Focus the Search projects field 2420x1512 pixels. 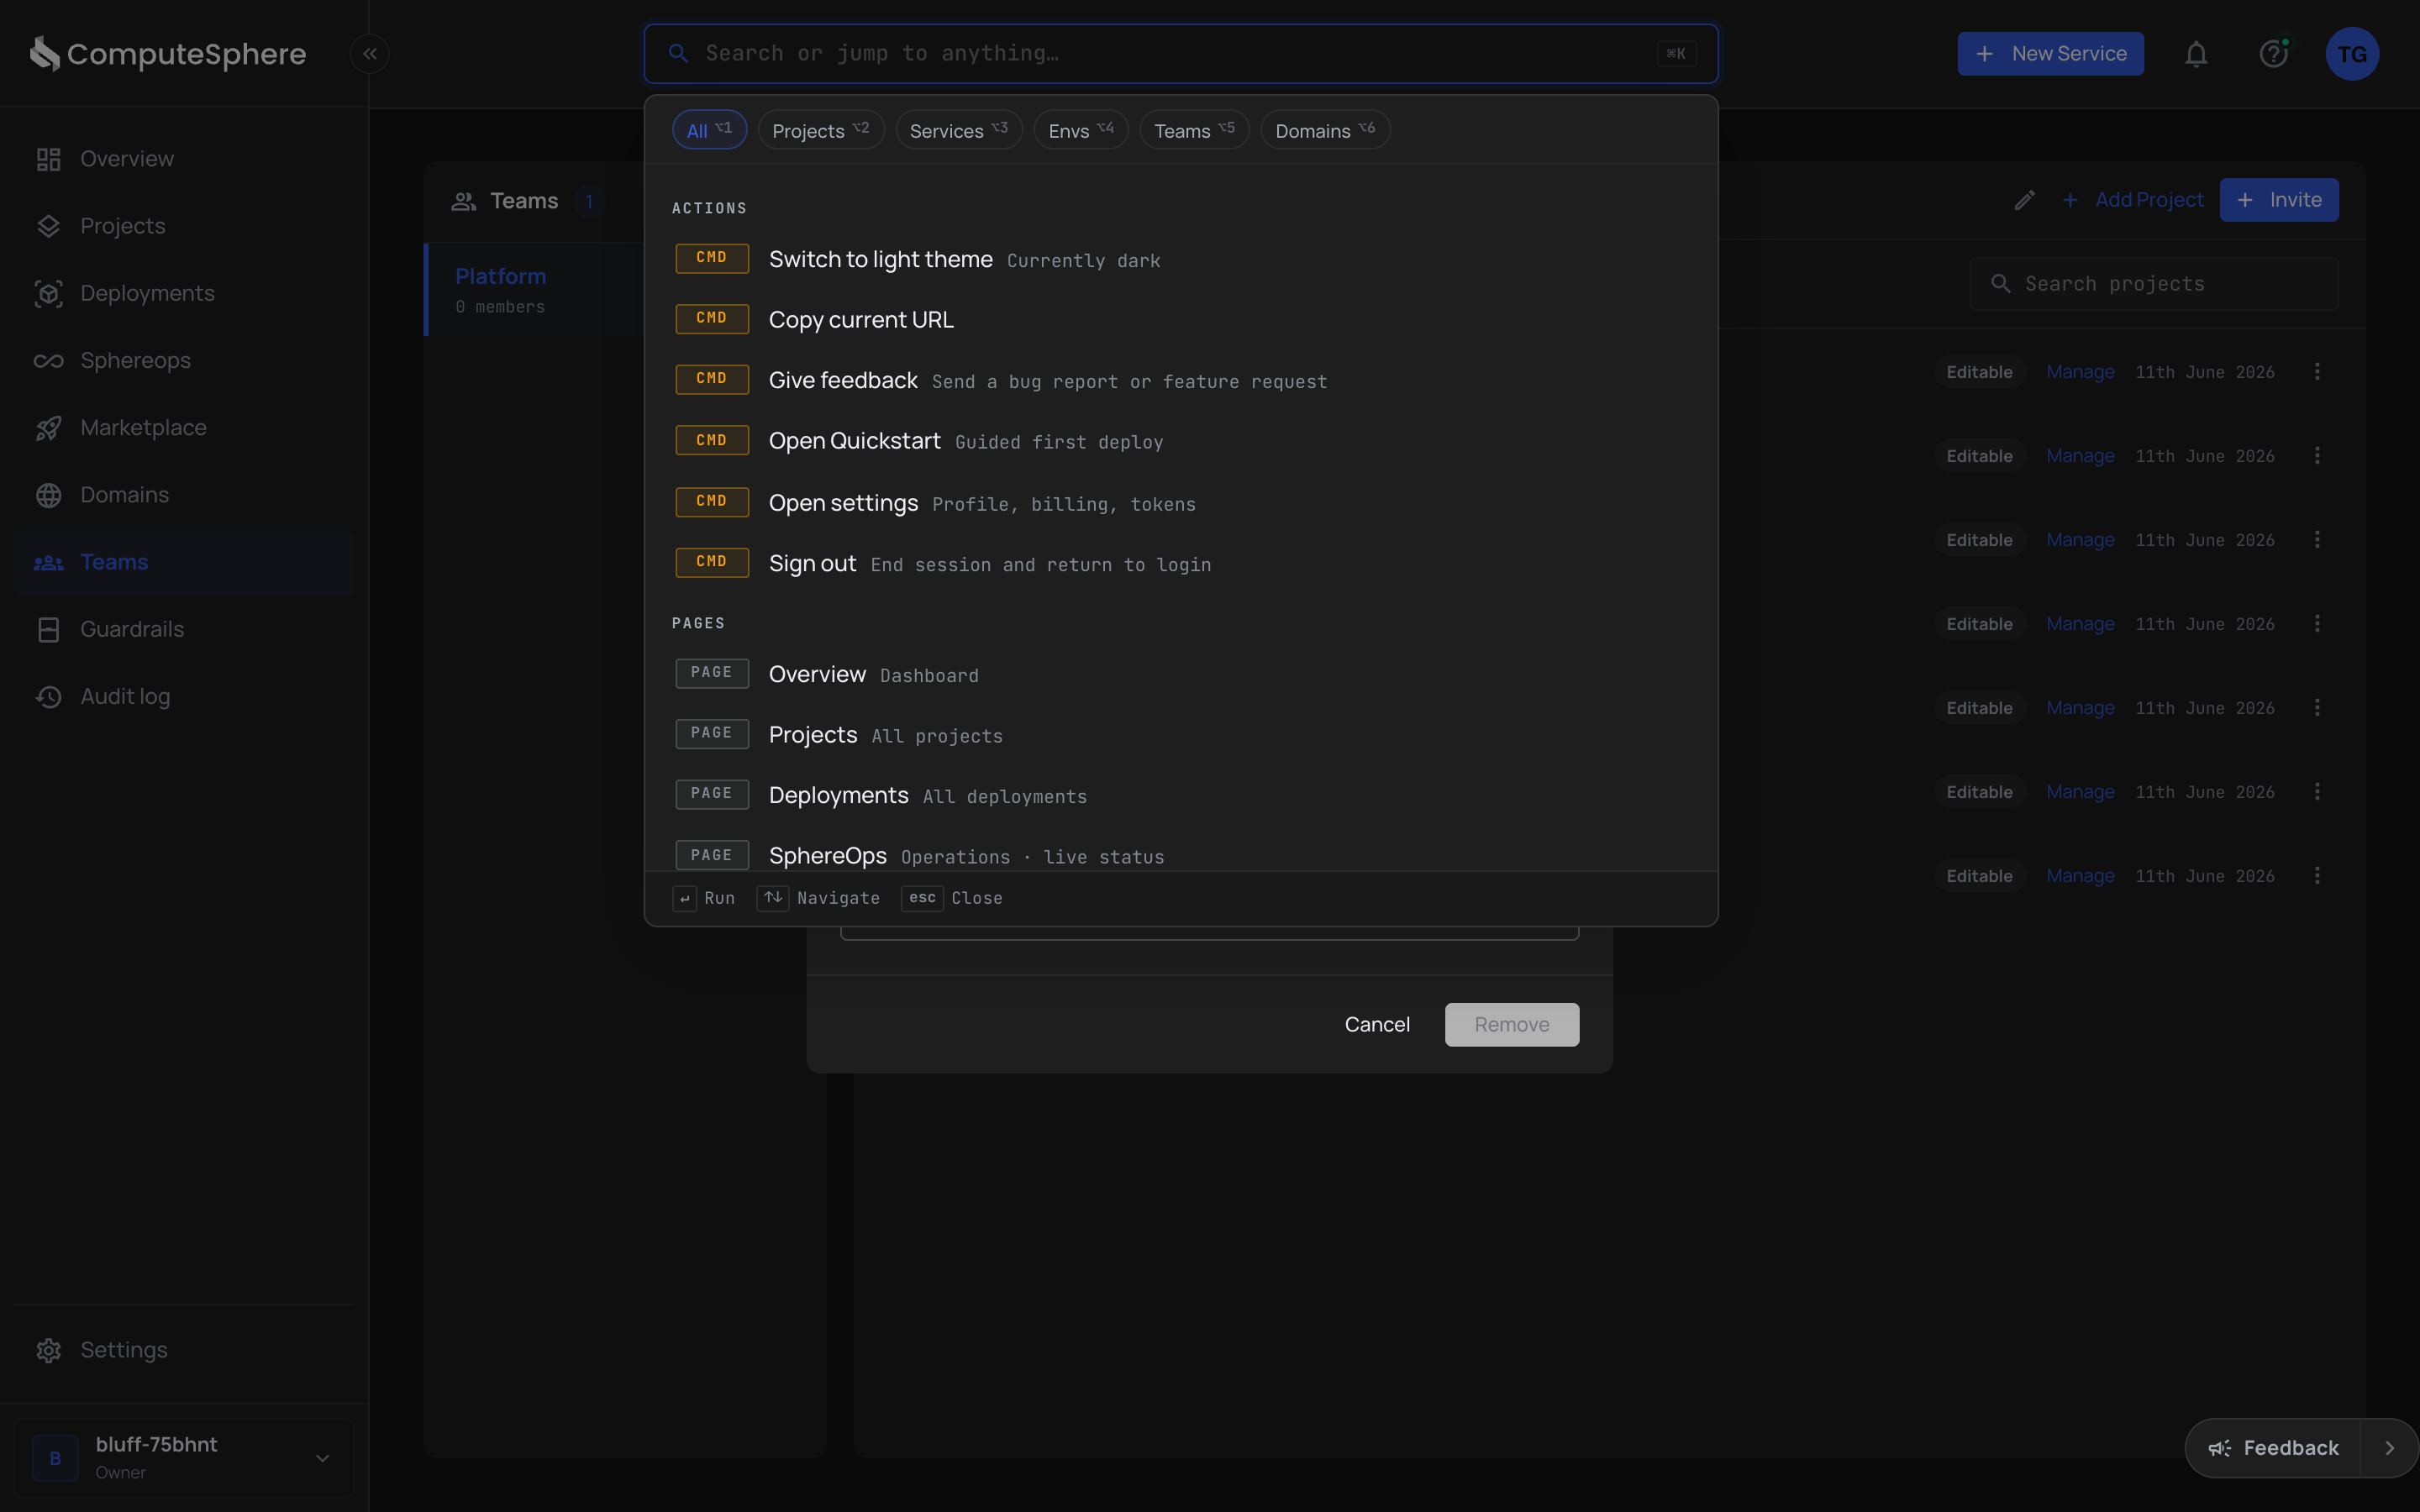(x=2154, y=284)
